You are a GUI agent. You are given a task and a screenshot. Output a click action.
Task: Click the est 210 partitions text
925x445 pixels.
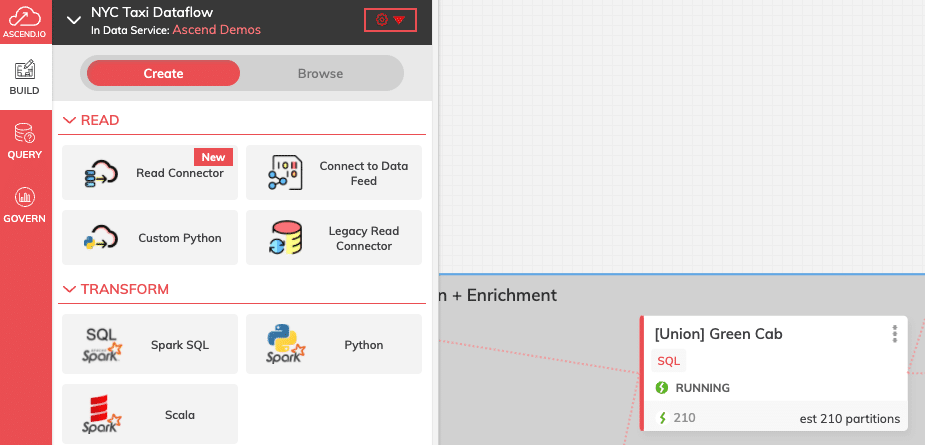tap(850, 419)
